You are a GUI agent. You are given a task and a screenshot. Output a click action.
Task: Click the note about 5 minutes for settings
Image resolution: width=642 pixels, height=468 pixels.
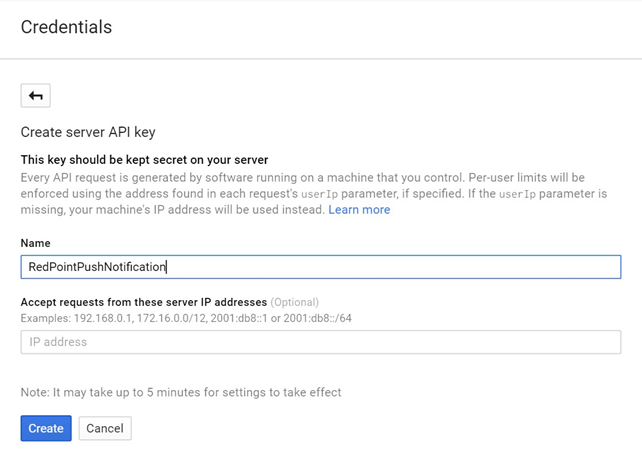coord(181,392)
